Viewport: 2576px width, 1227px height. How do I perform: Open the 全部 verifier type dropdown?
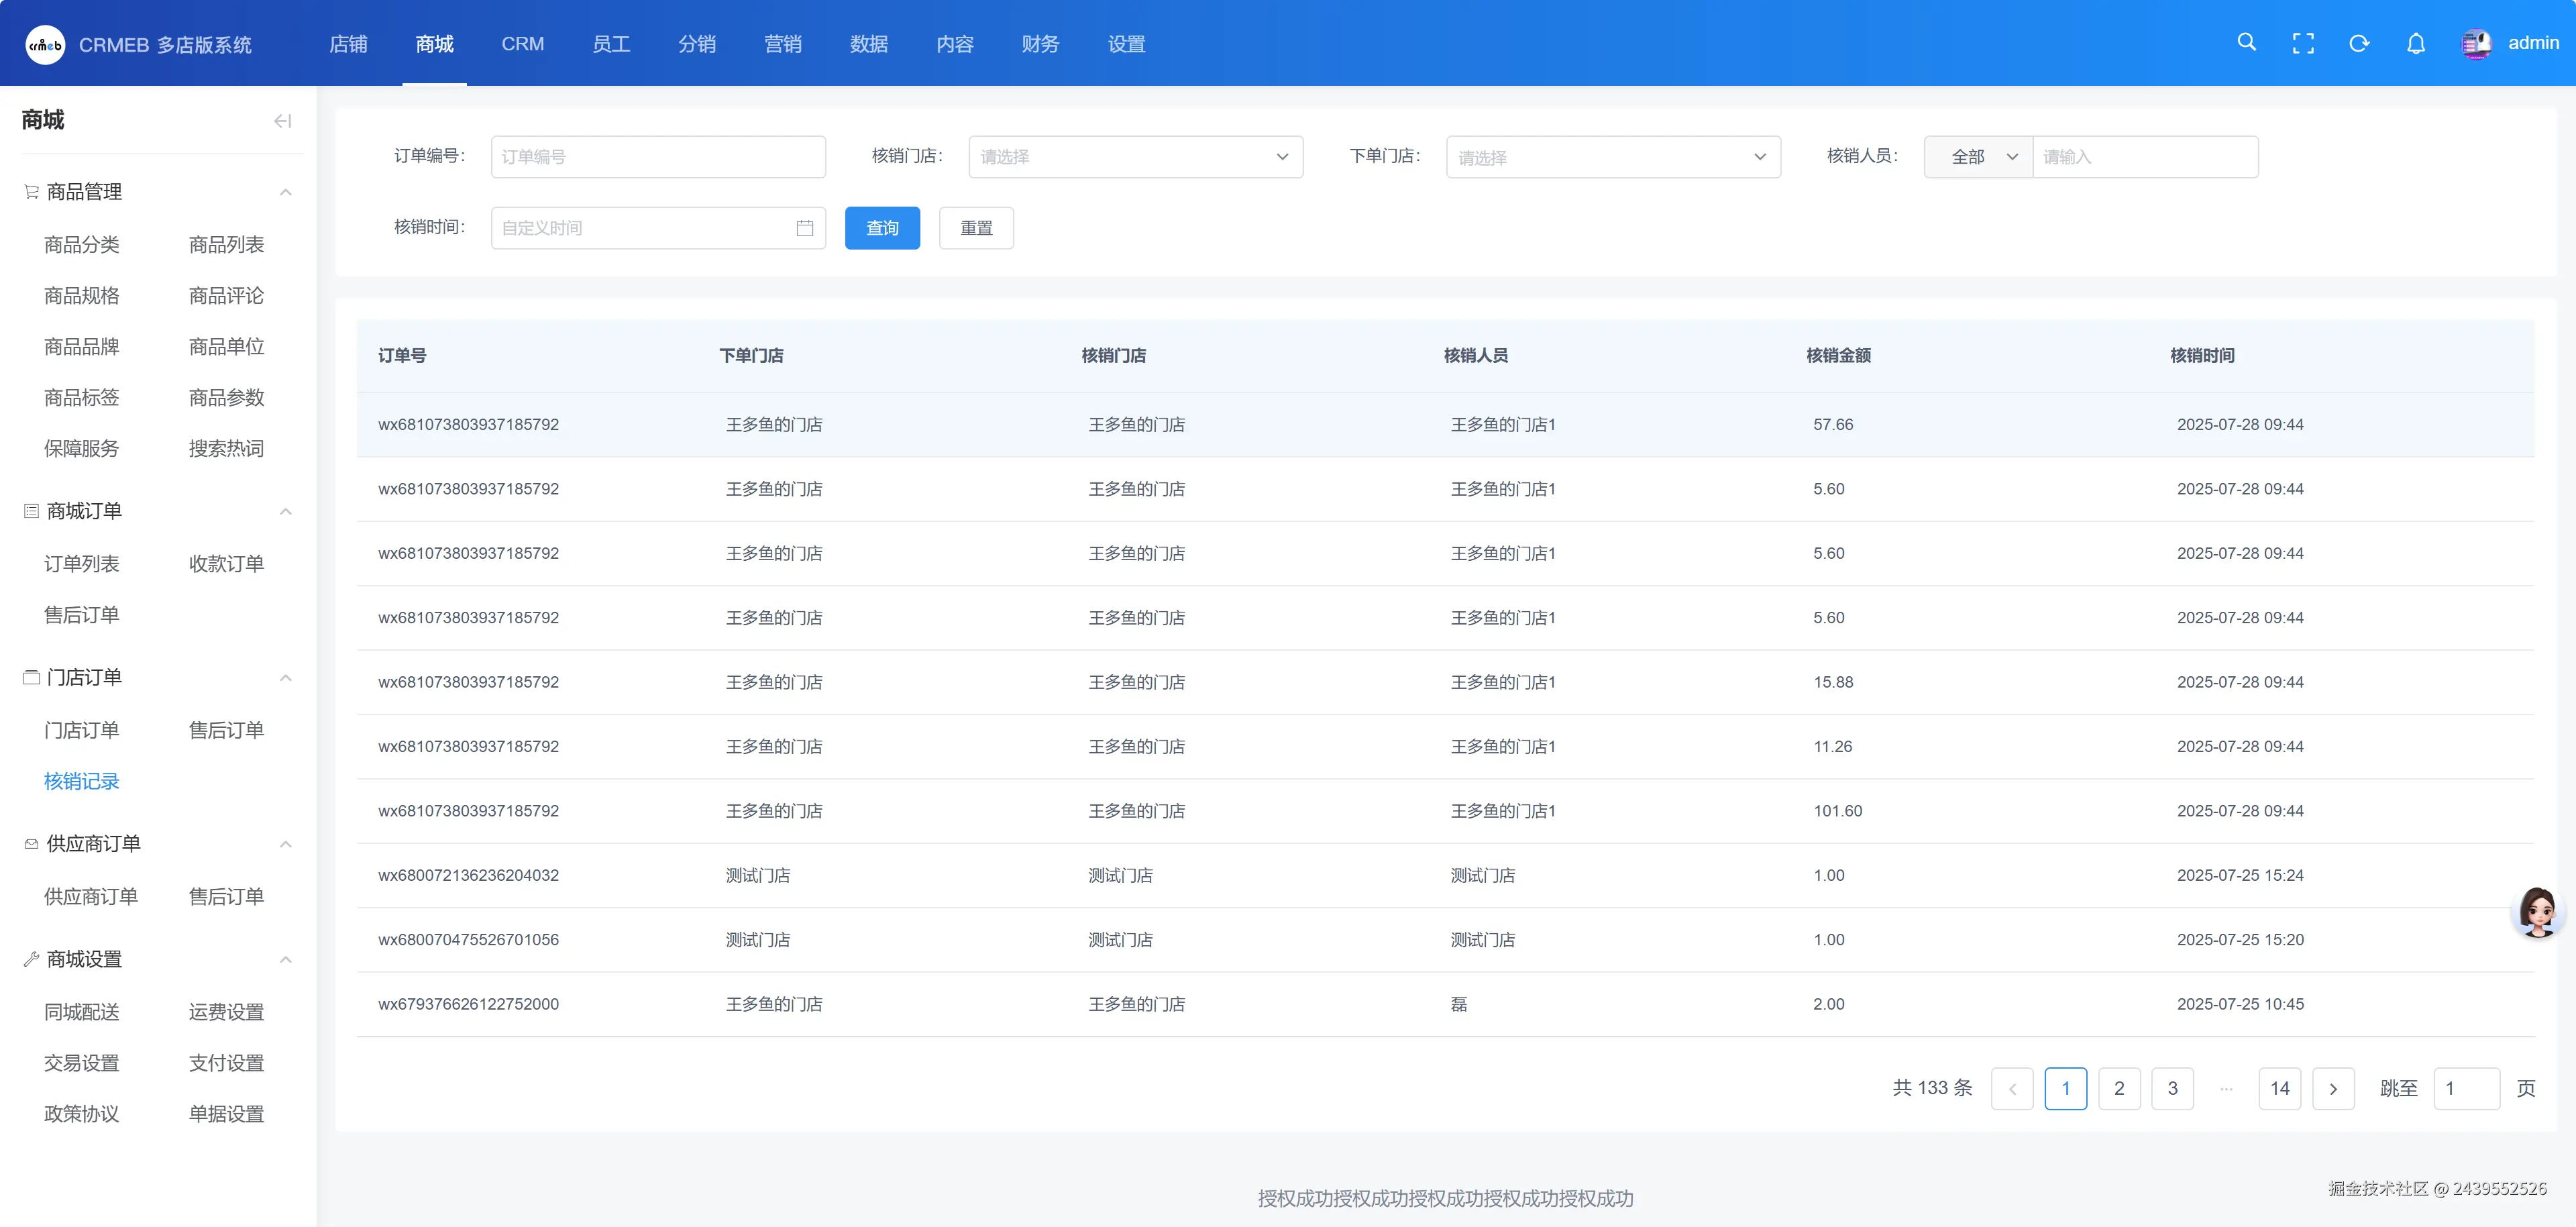point(1978,157)
